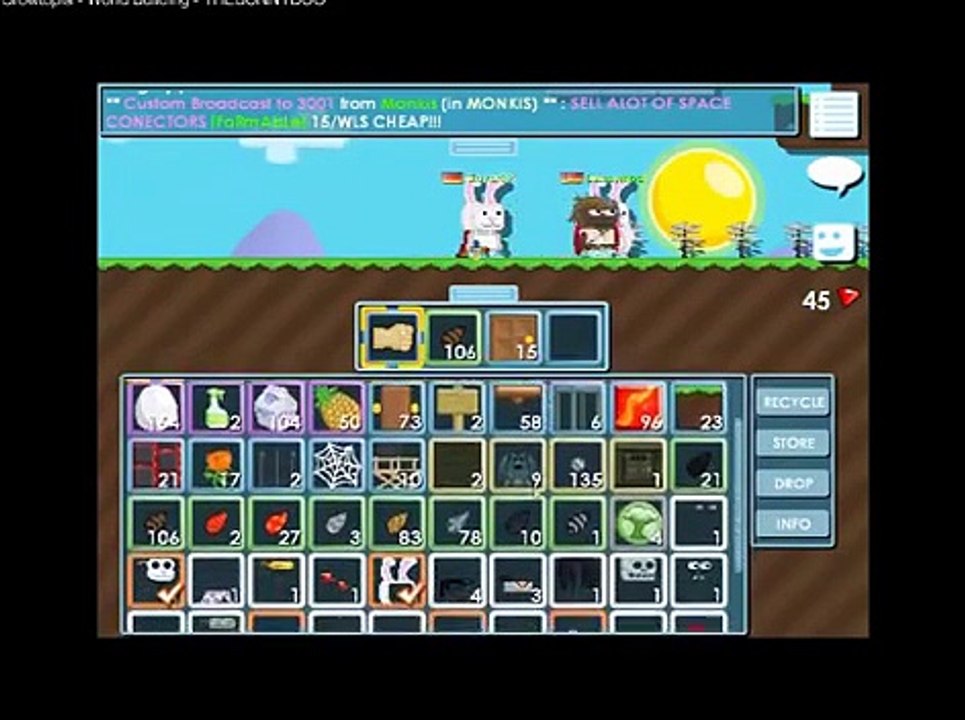
Task: Click the empty fourth hotbar slot
Action: tap(574, 338)
